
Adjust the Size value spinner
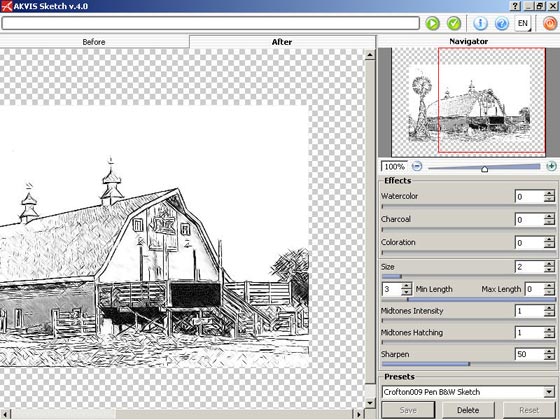click(549, 267)
